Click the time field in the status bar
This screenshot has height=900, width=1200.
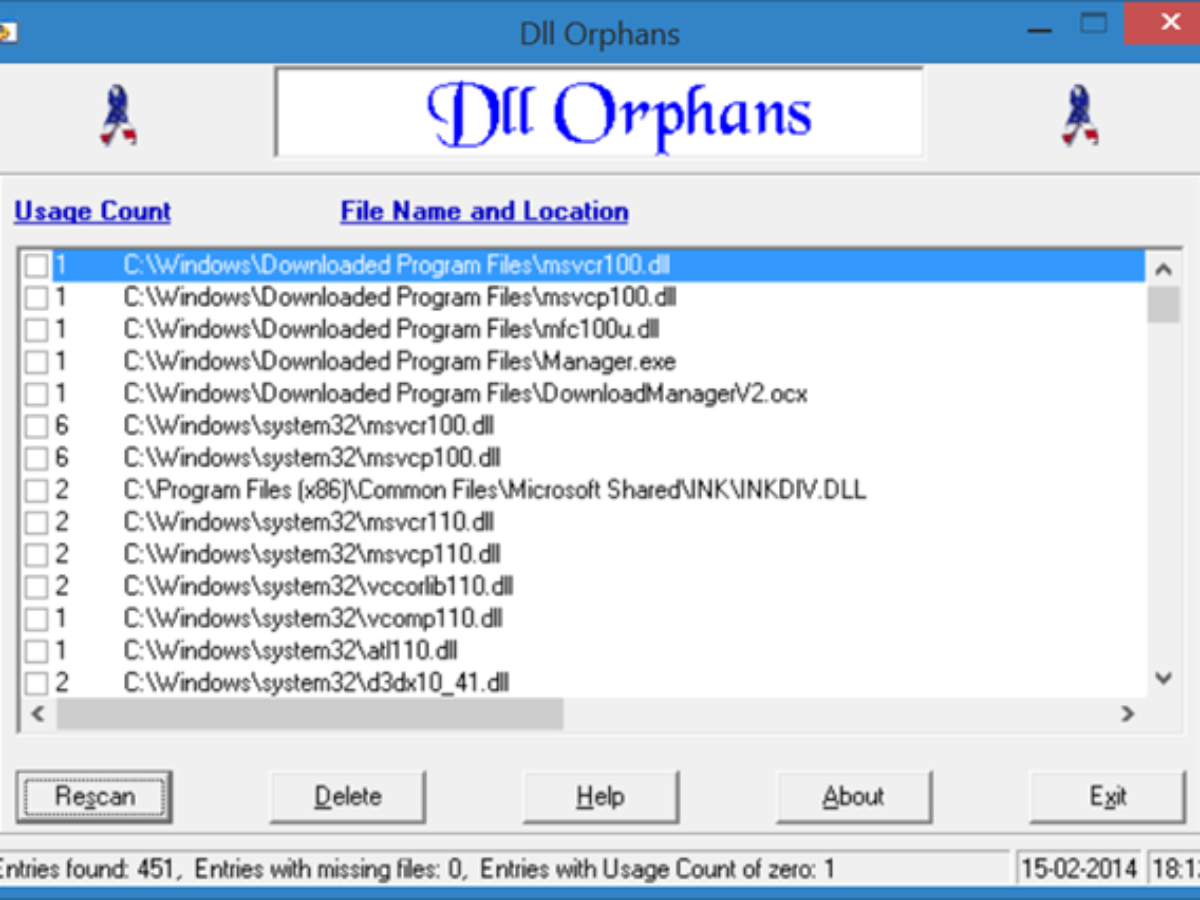[x=1174, y=869]
